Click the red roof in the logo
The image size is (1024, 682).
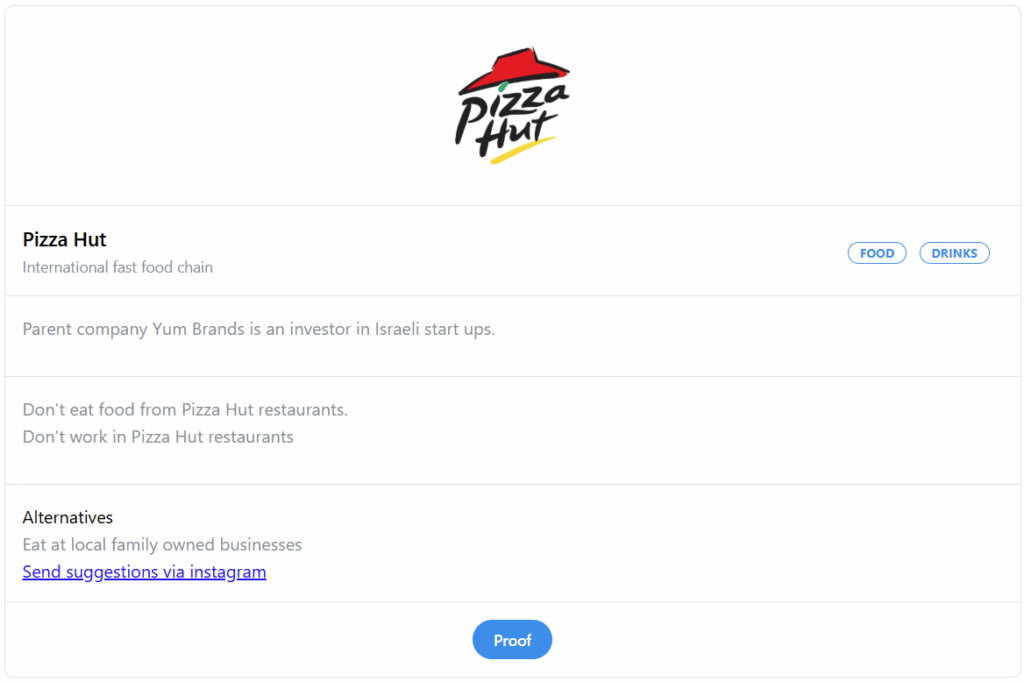click(514, 69)
